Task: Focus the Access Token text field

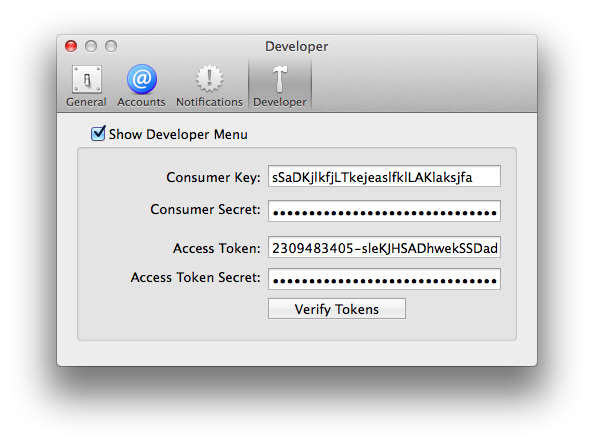Action: [384, 247]
